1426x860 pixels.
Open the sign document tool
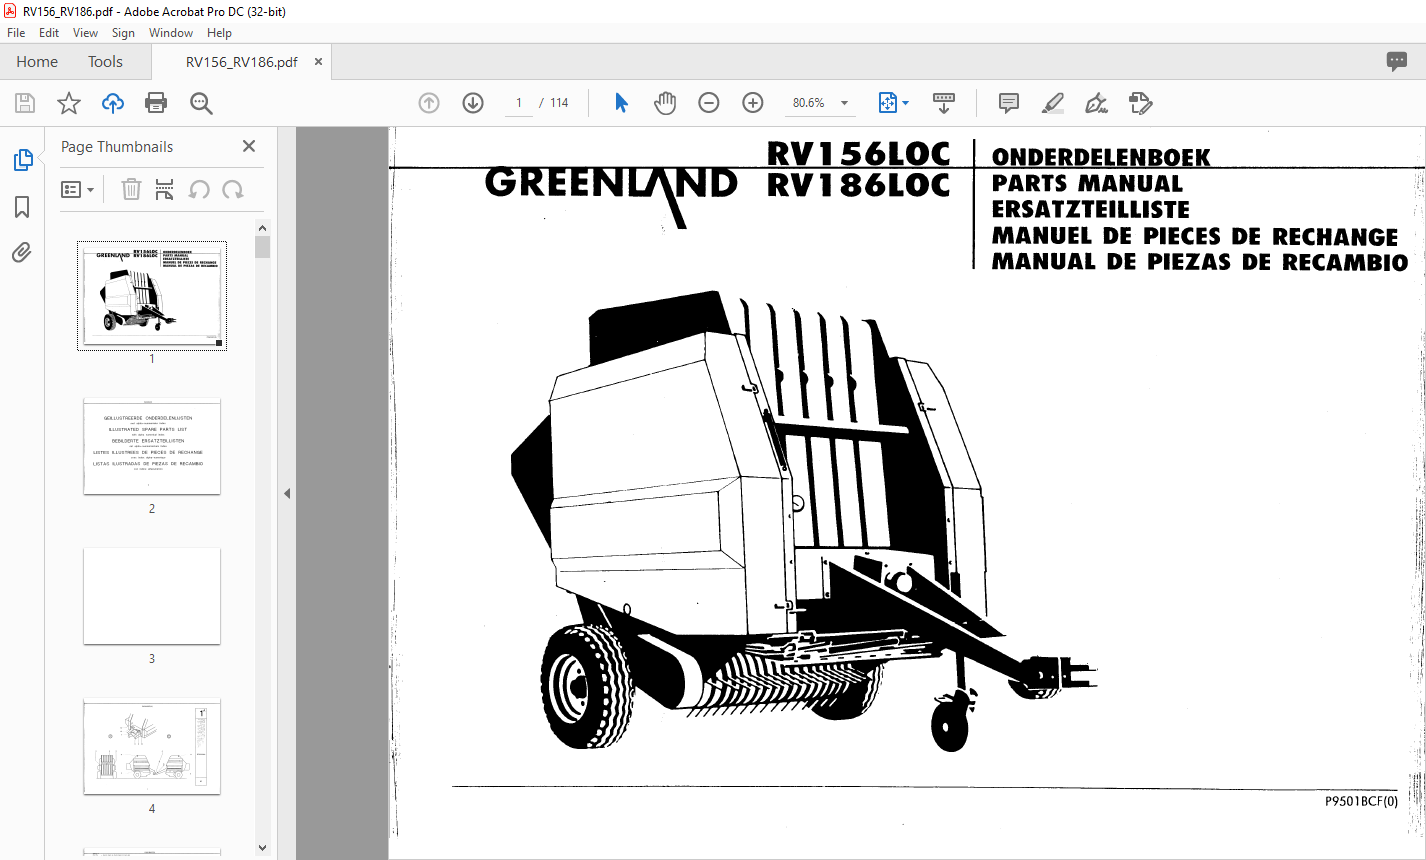1096,103
